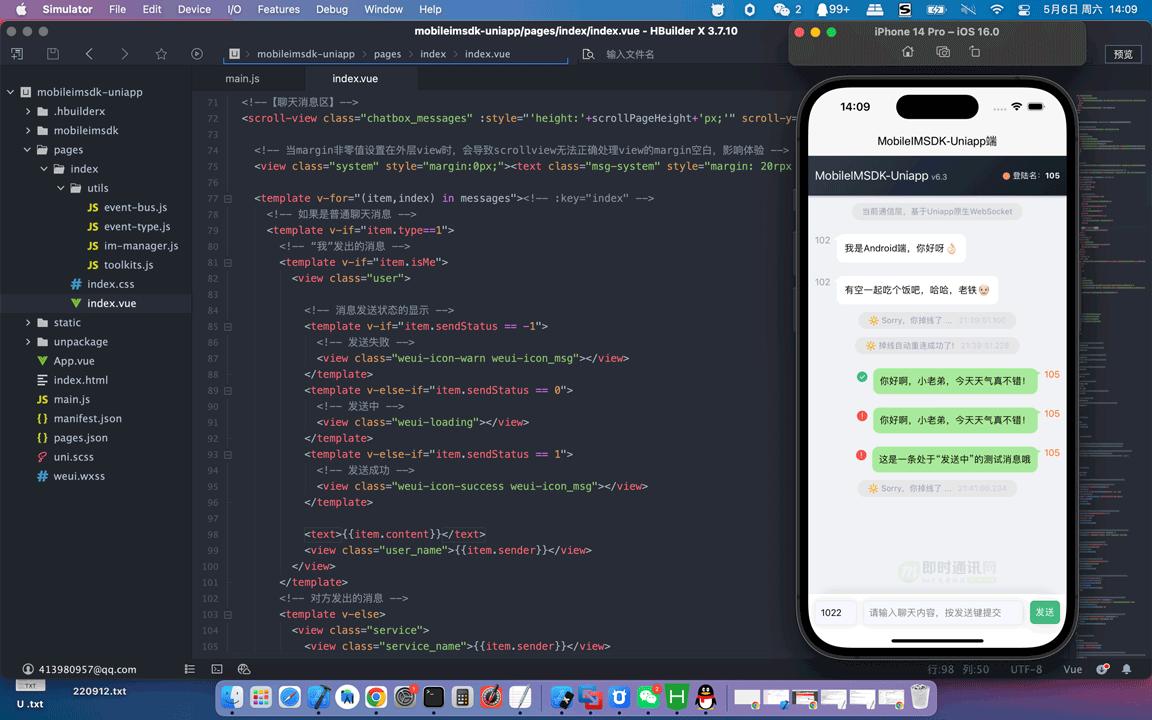
Task: Click the user account icon beside 413980957@qq.com
Action: 28,669
